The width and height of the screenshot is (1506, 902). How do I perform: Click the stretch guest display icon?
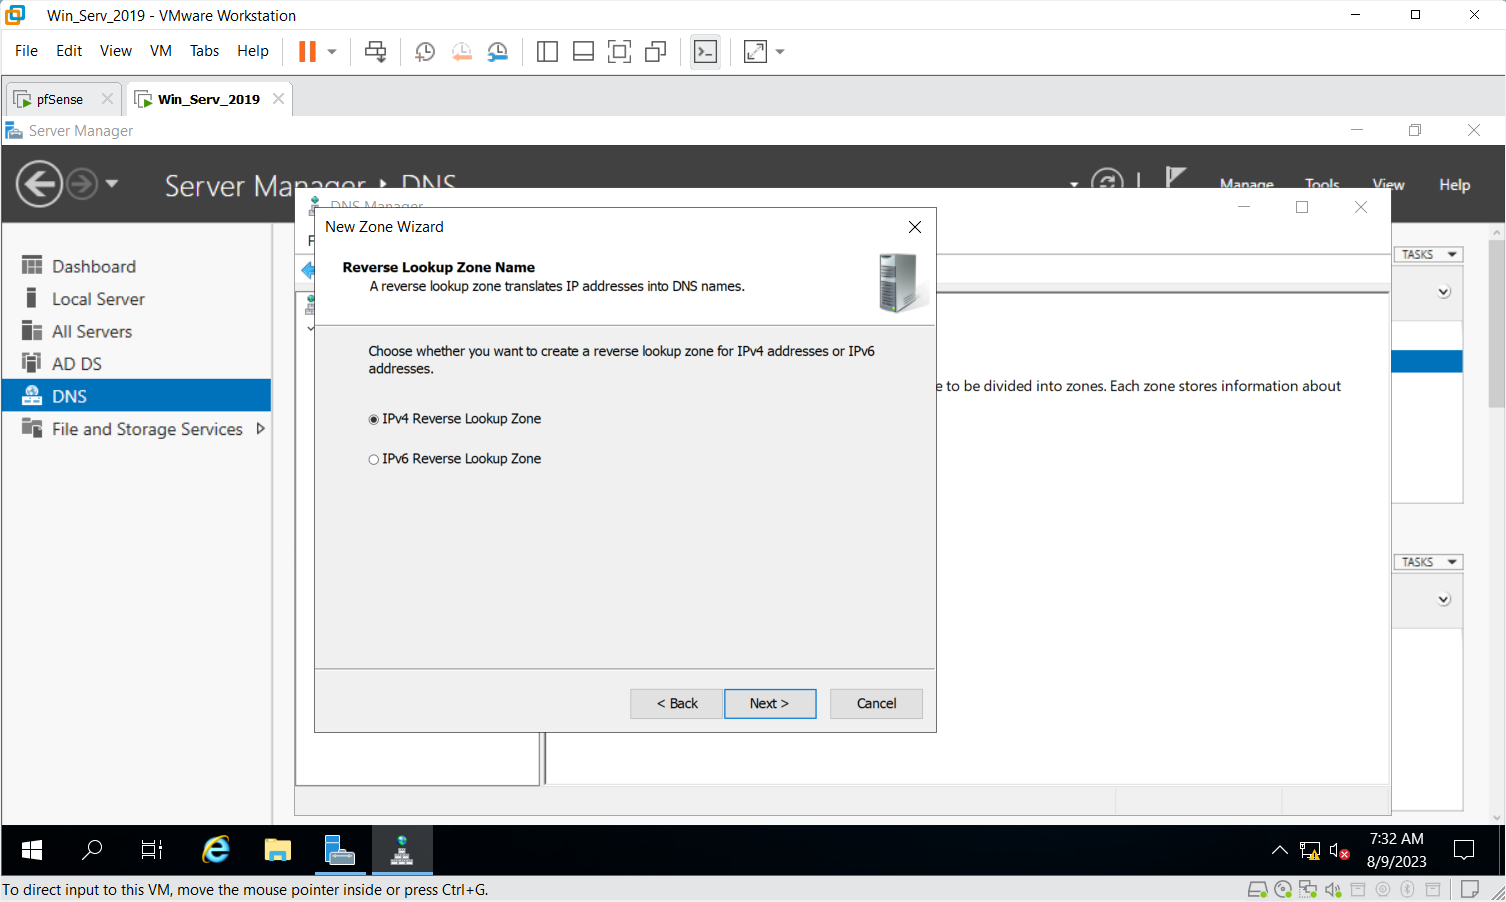click(x=755, y=52)
